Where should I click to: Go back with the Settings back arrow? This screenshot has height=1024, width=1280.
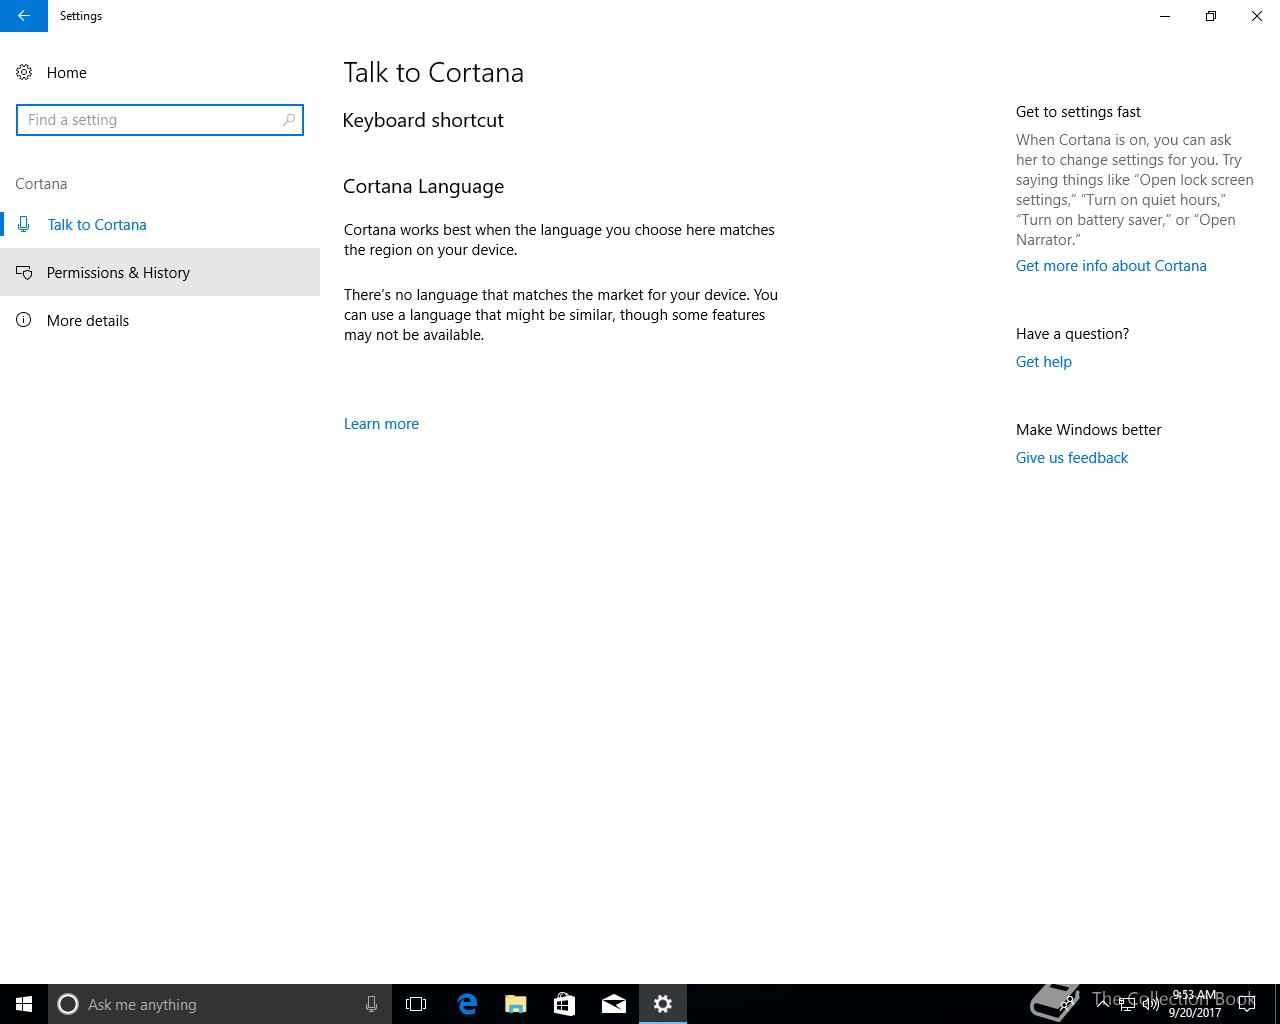[23, 16]
